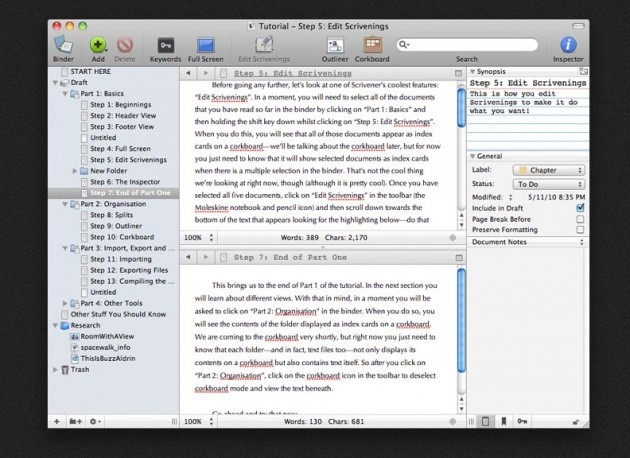Image resolution: width=630 pixels, height=458 pixels.
Task: Change lower editor 100% zoom
Action: [x=198, y=421]
